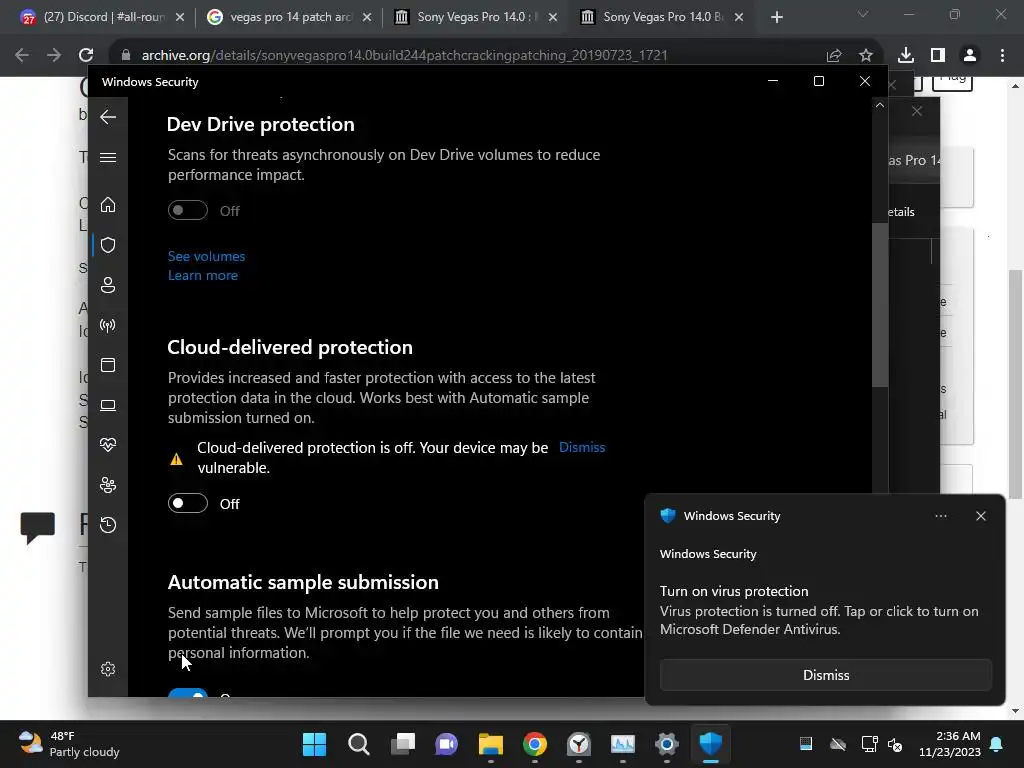Click the Windows Security scrollbar thumb

pos(880,304)
